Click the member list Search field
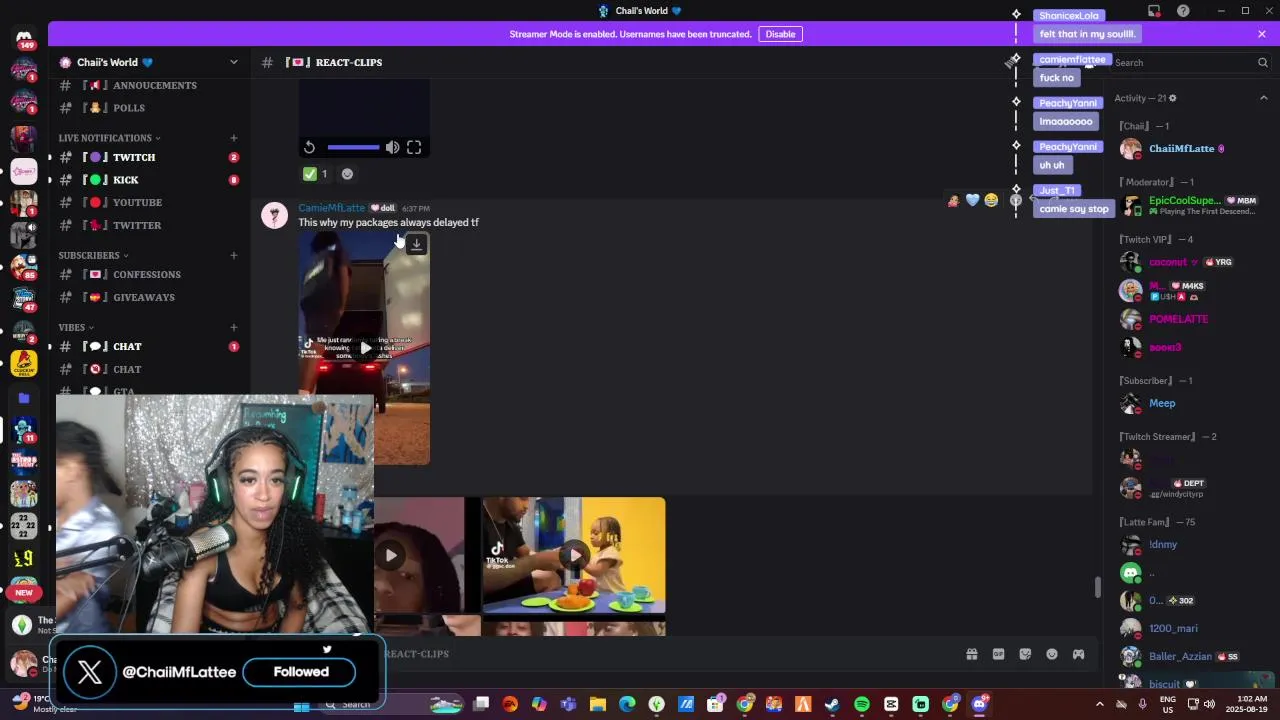The height and width of the screenshot is (720, 1280). coord(1190,62)
